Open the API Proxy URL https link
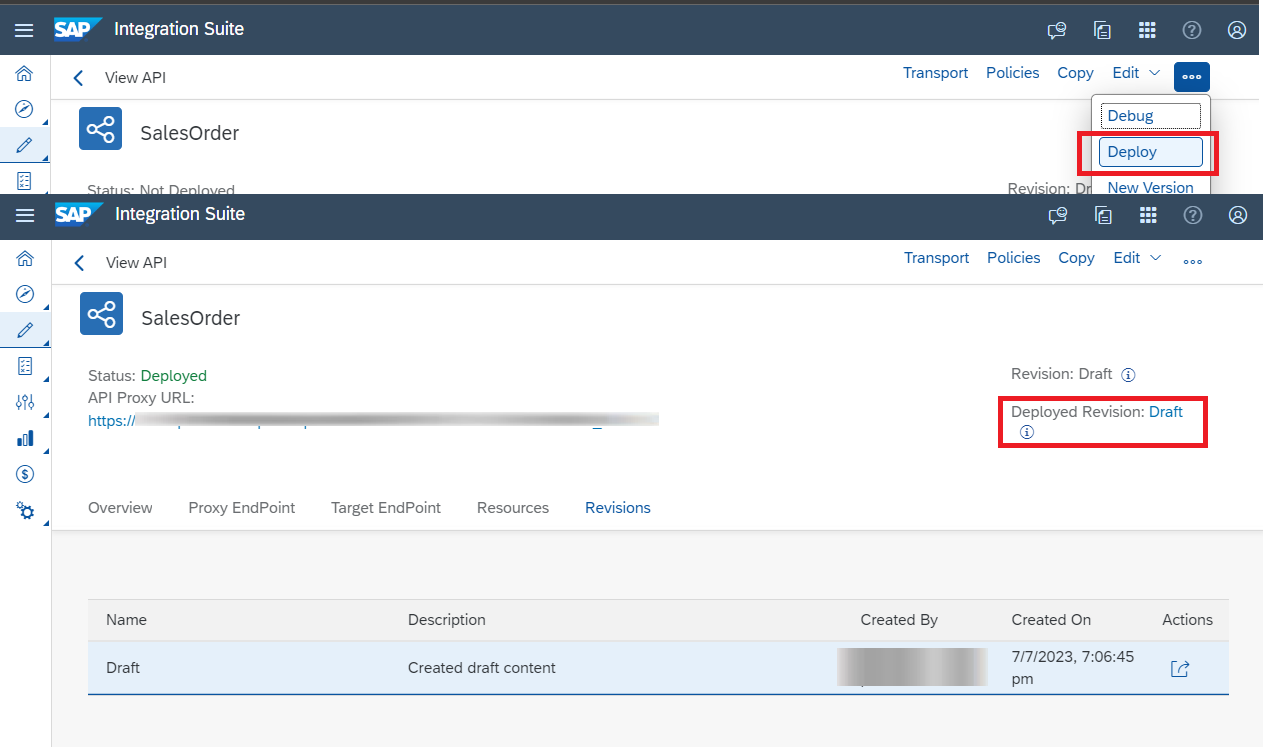The image size is (1263, 747). [373, 421]
